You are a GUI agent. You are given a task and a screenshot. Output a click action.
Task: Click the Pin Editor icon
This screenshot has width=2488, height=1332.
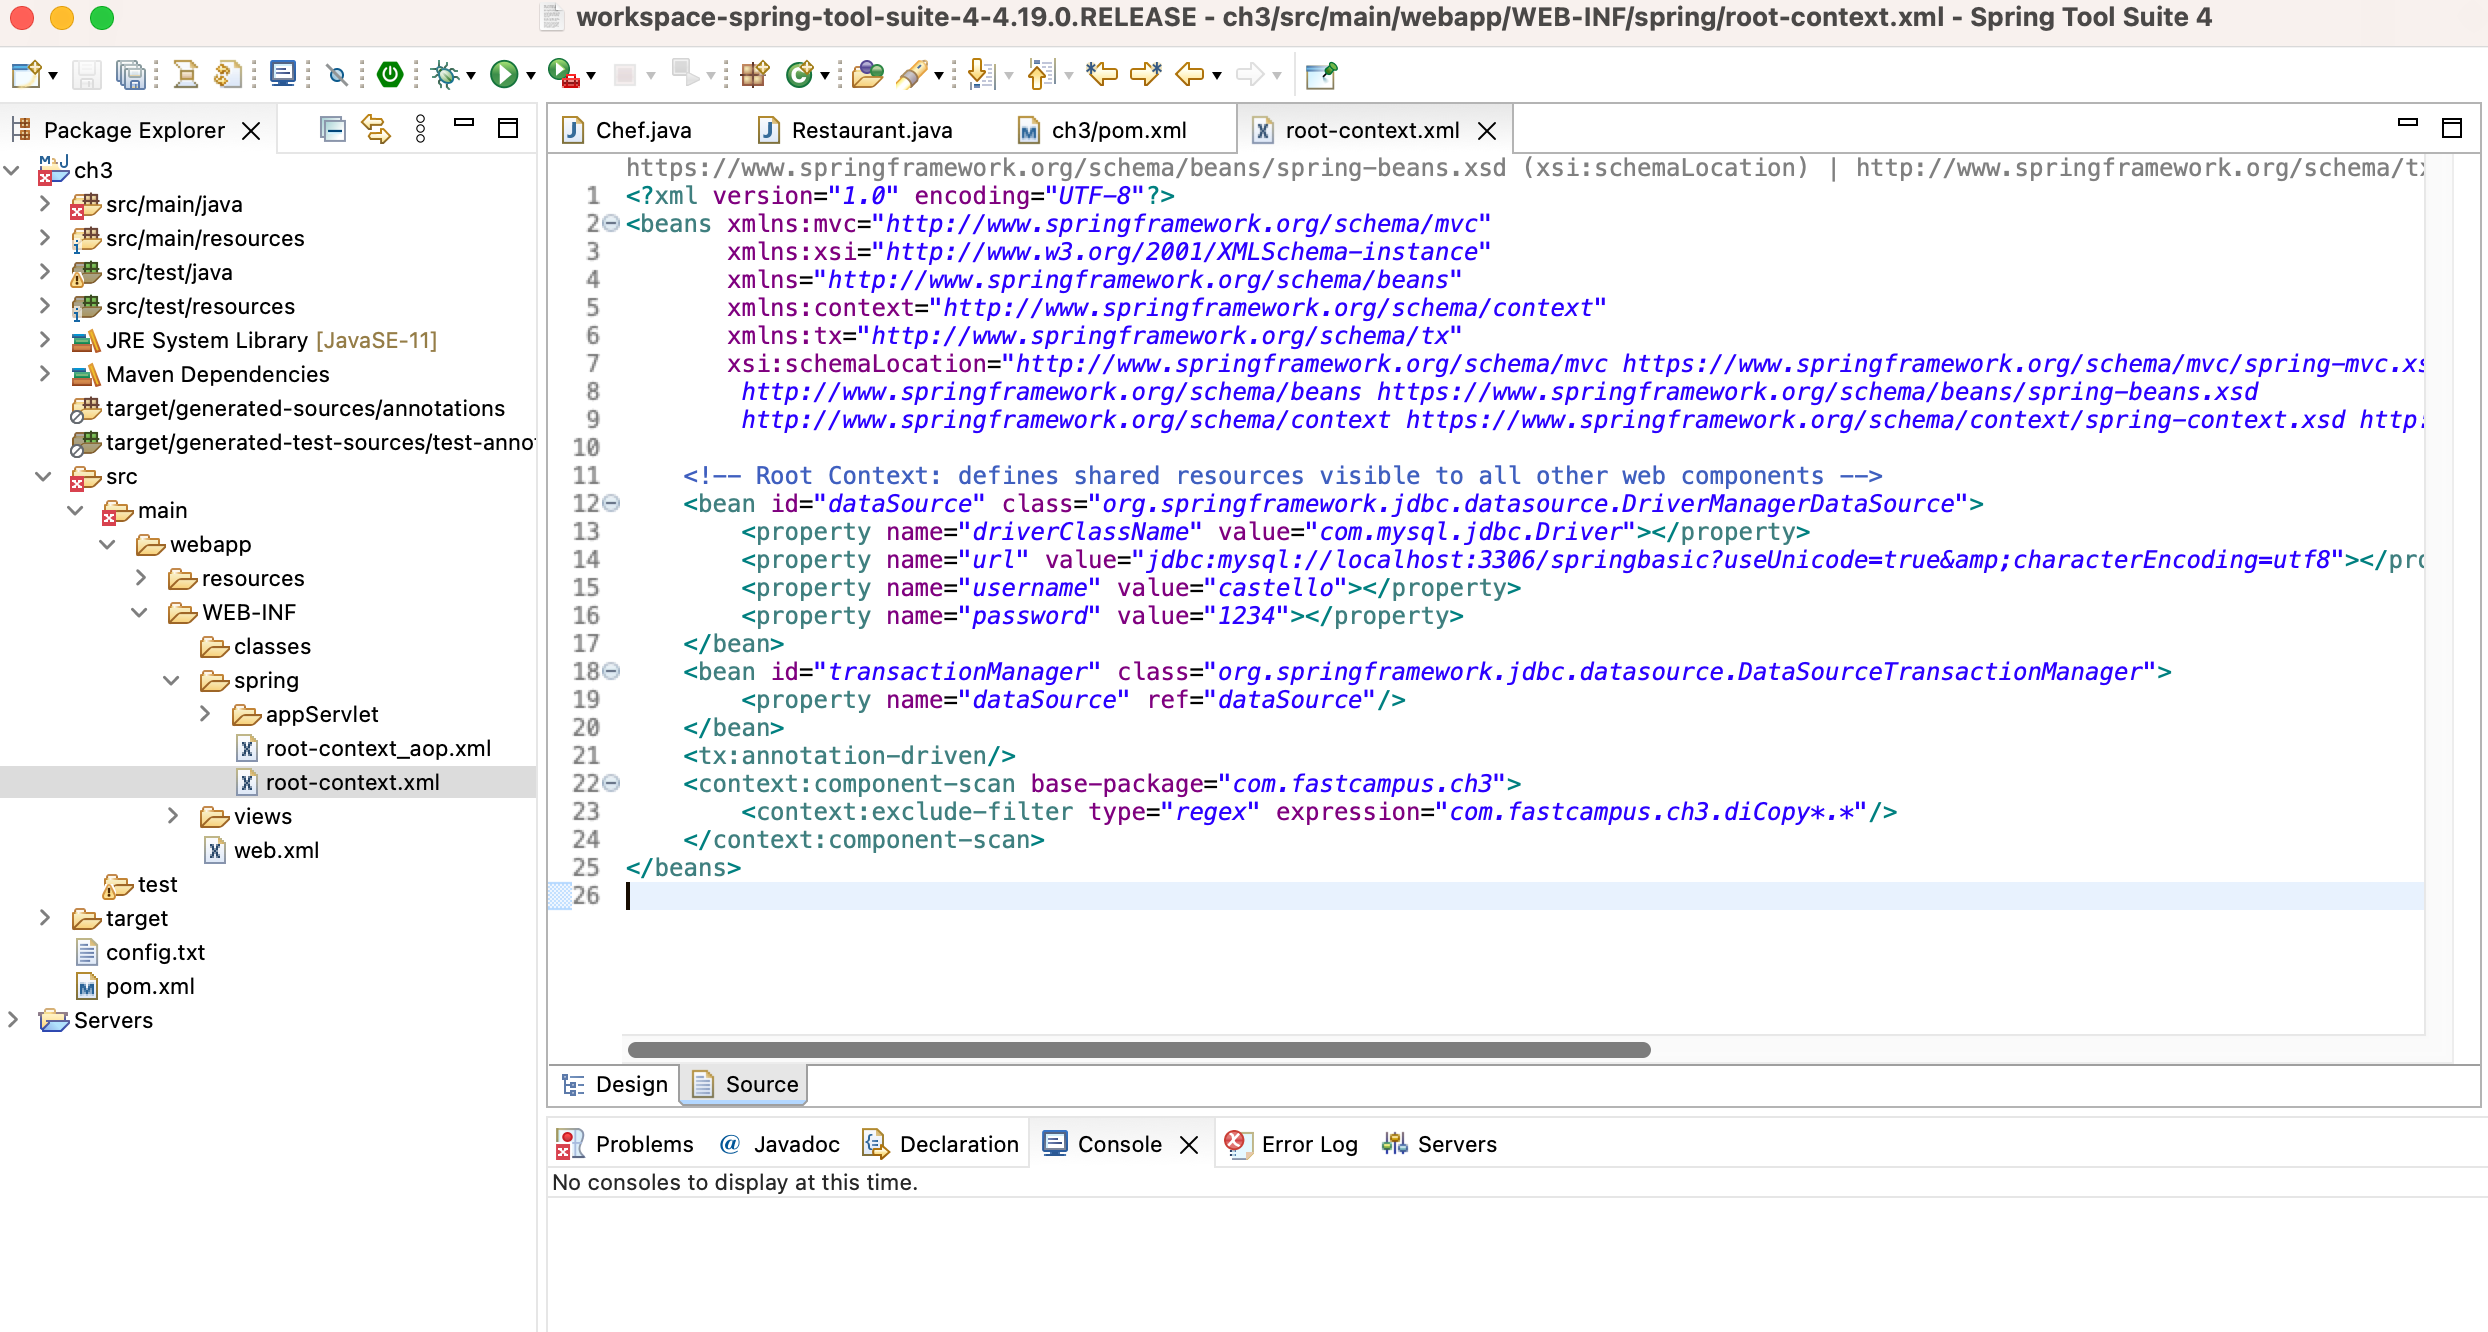(x=1321, y=74)
